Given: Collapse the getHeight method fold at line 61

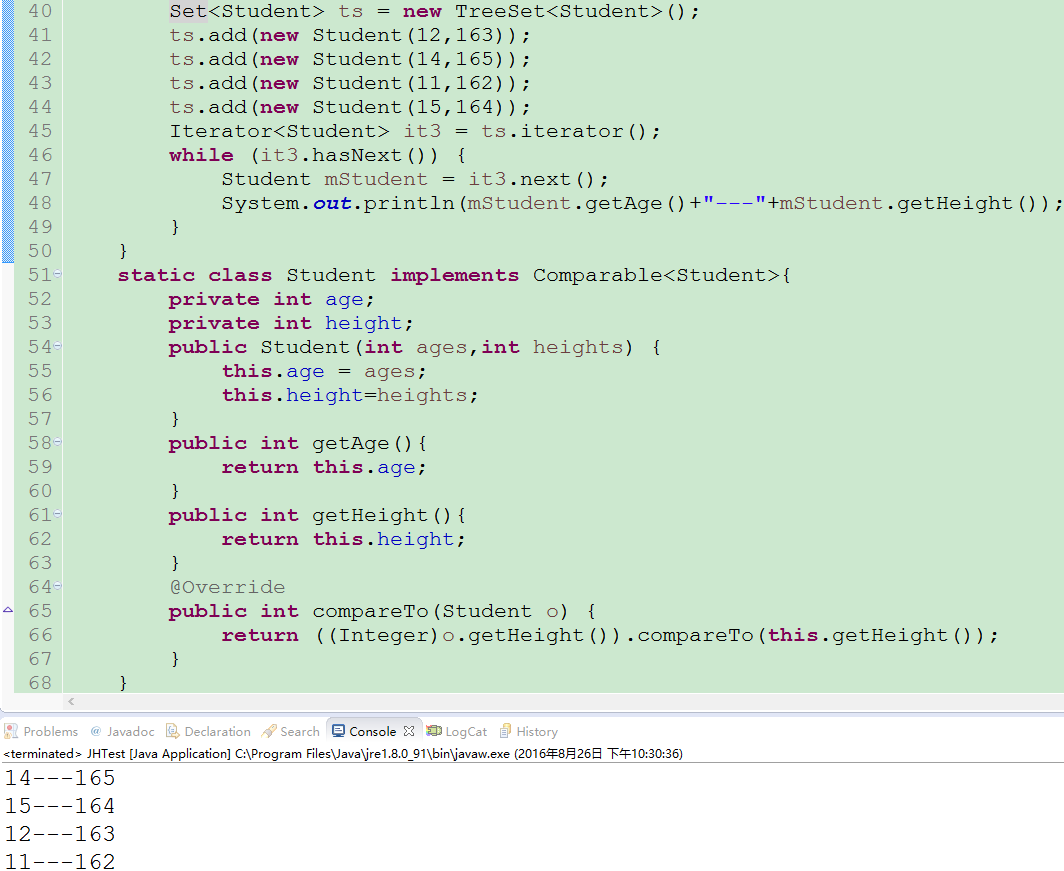Looking at the screenshot, I should pos(58,514).
